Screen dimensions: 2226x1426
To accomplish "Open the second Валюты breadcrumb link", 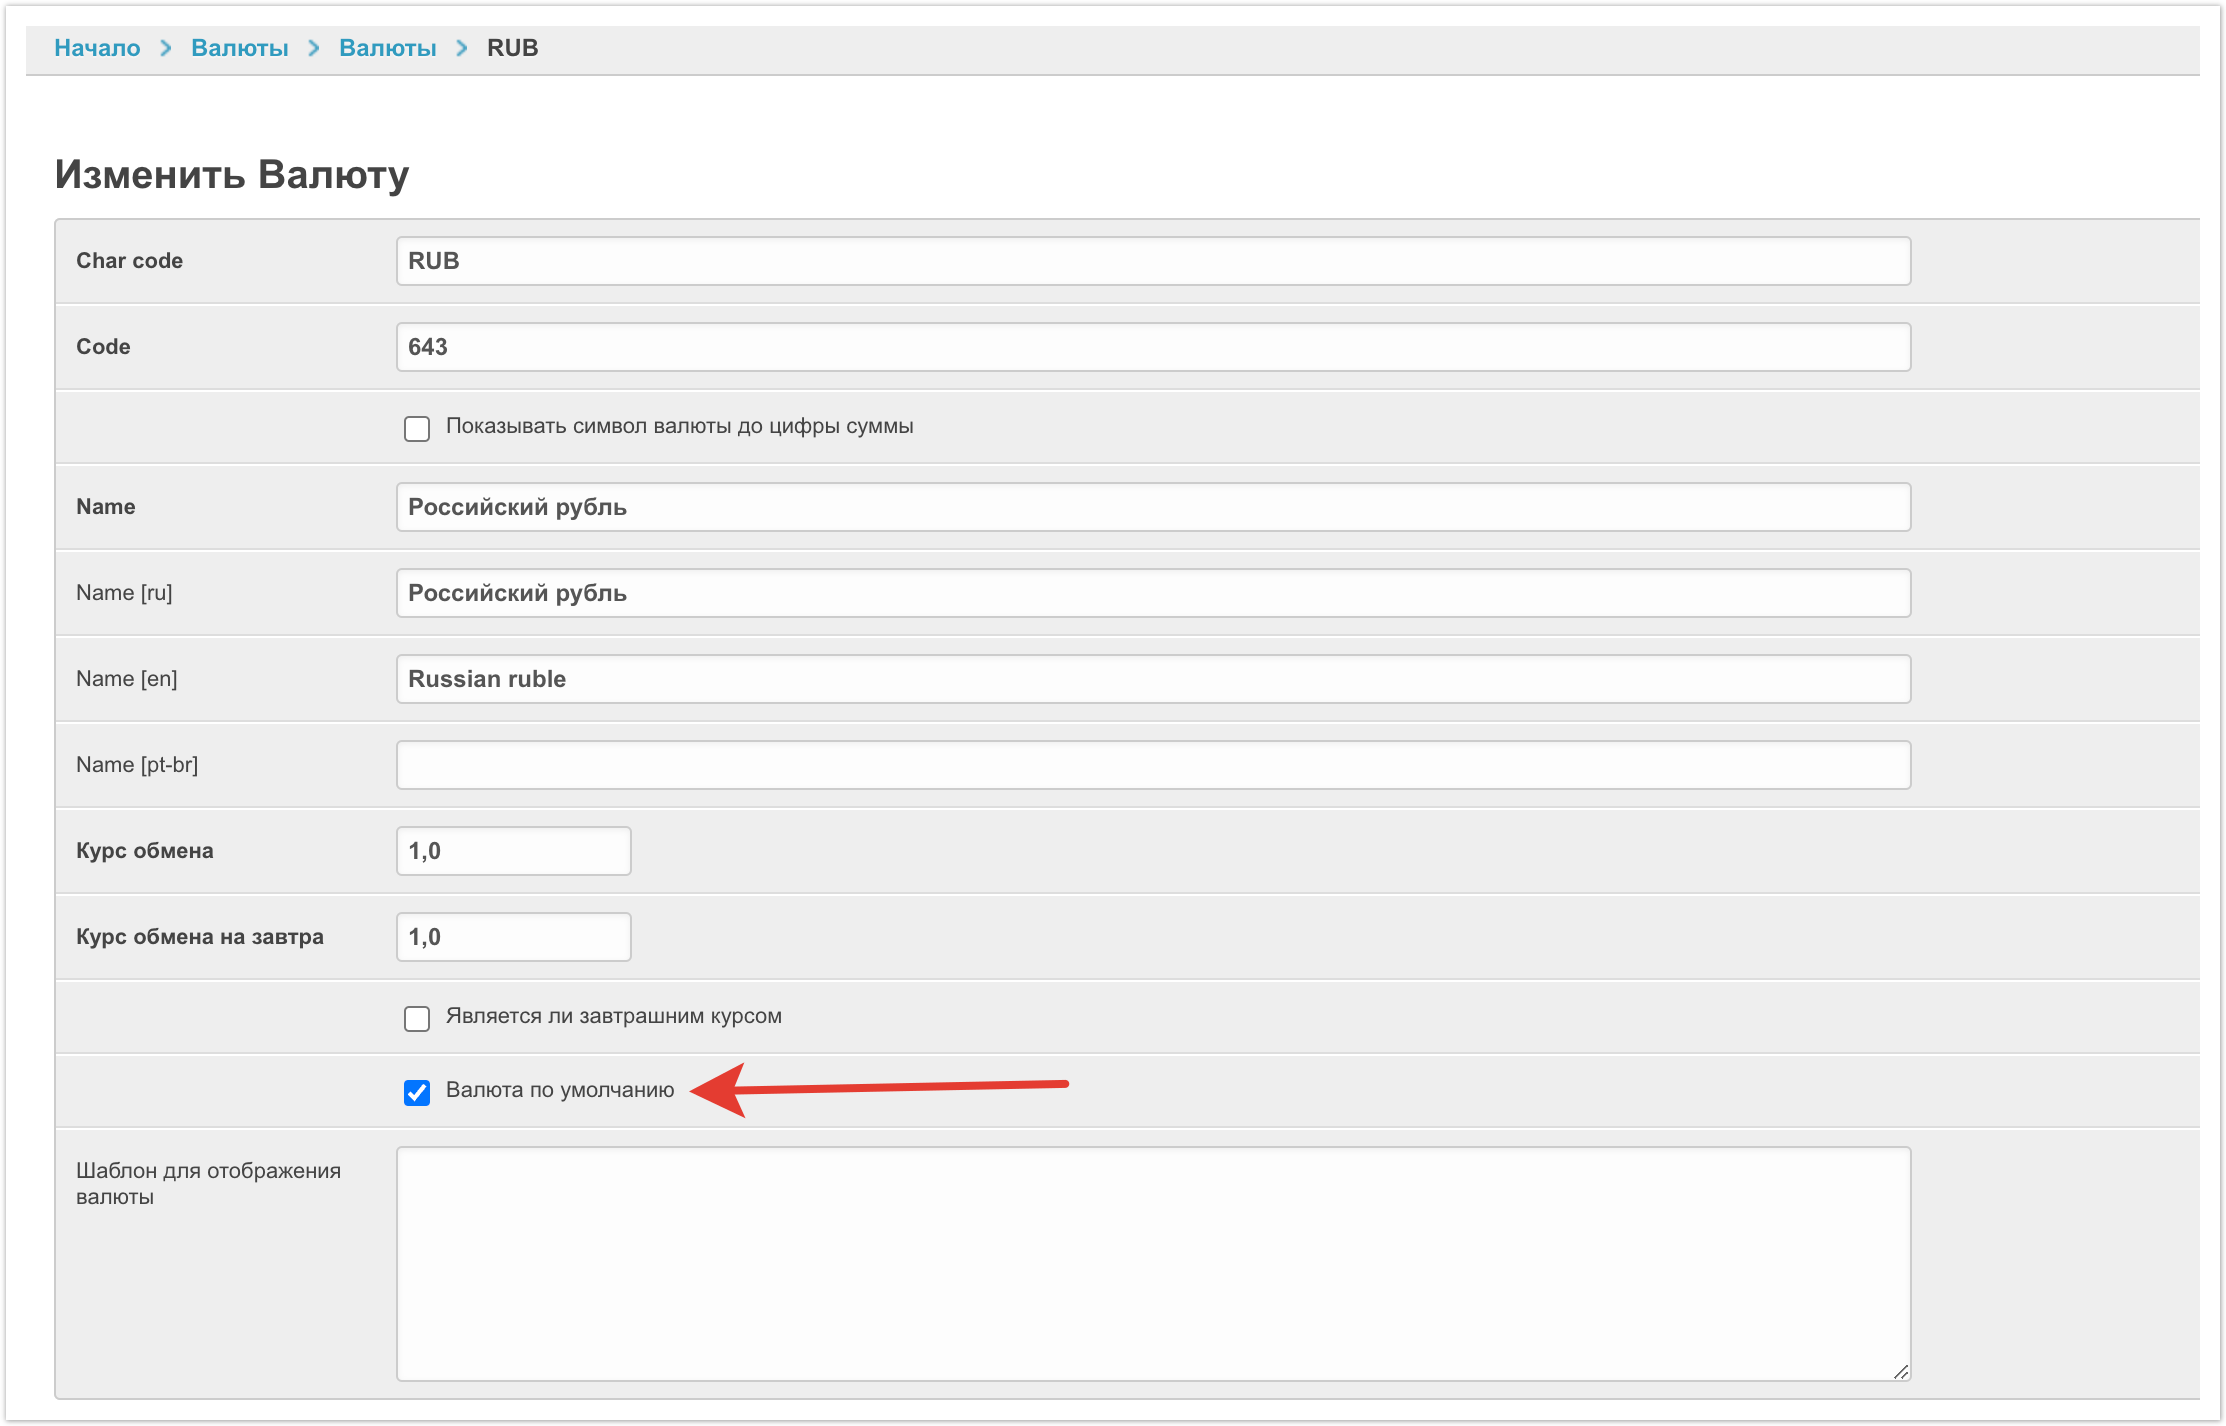I will pos(387,48).
